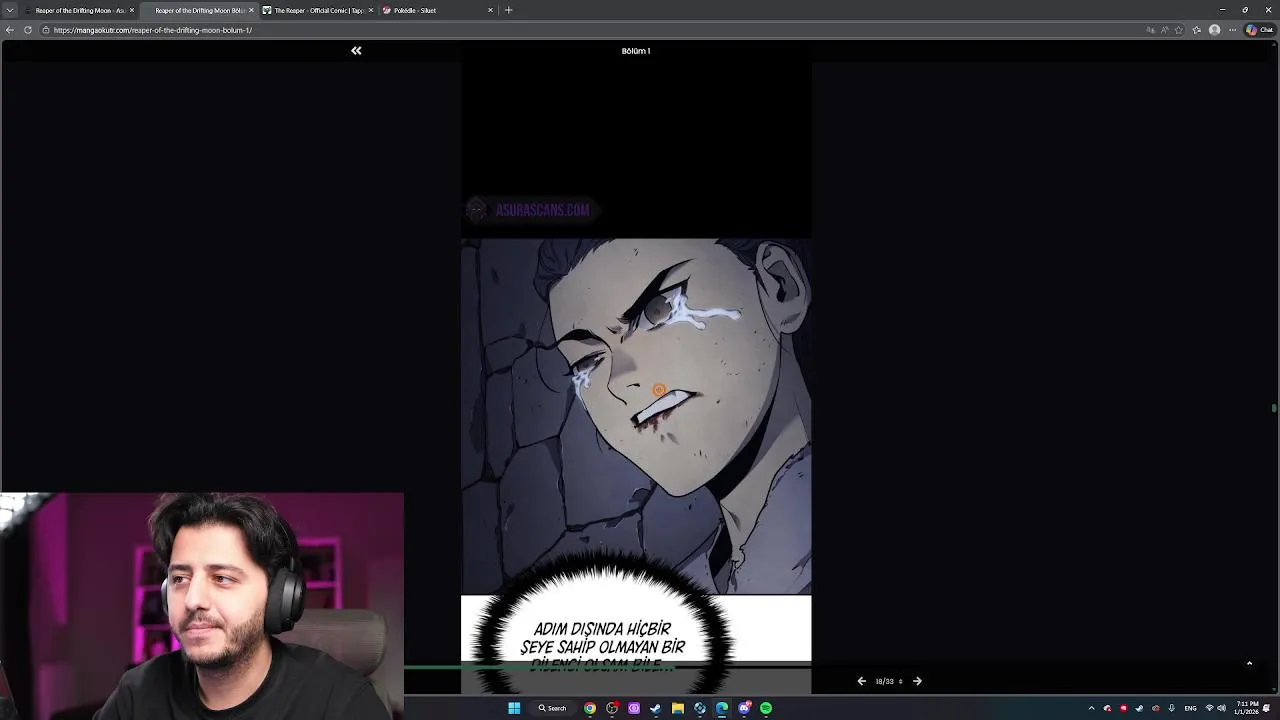Open the clock showing 7:11 PM
The height and width of the screenshot is (720, 1280).
1247,708
